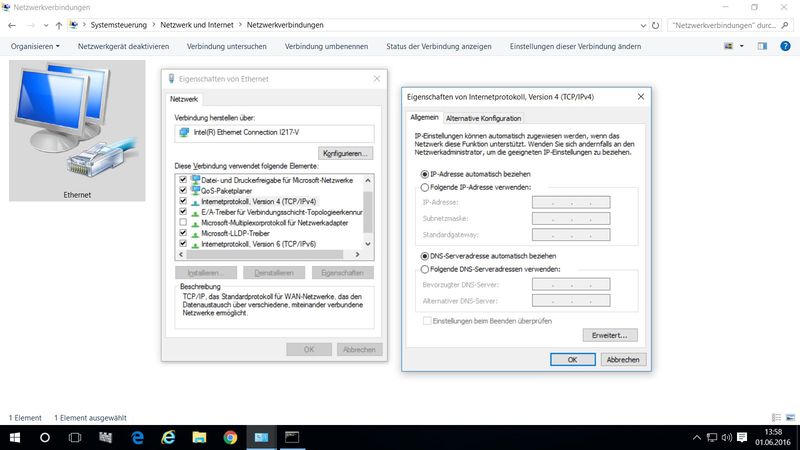The height and width of the screenshot is (450, 800).
Task: Enable the Microsoft-Multiplexorprotokoll checkbox
Action: coord(182,221)
